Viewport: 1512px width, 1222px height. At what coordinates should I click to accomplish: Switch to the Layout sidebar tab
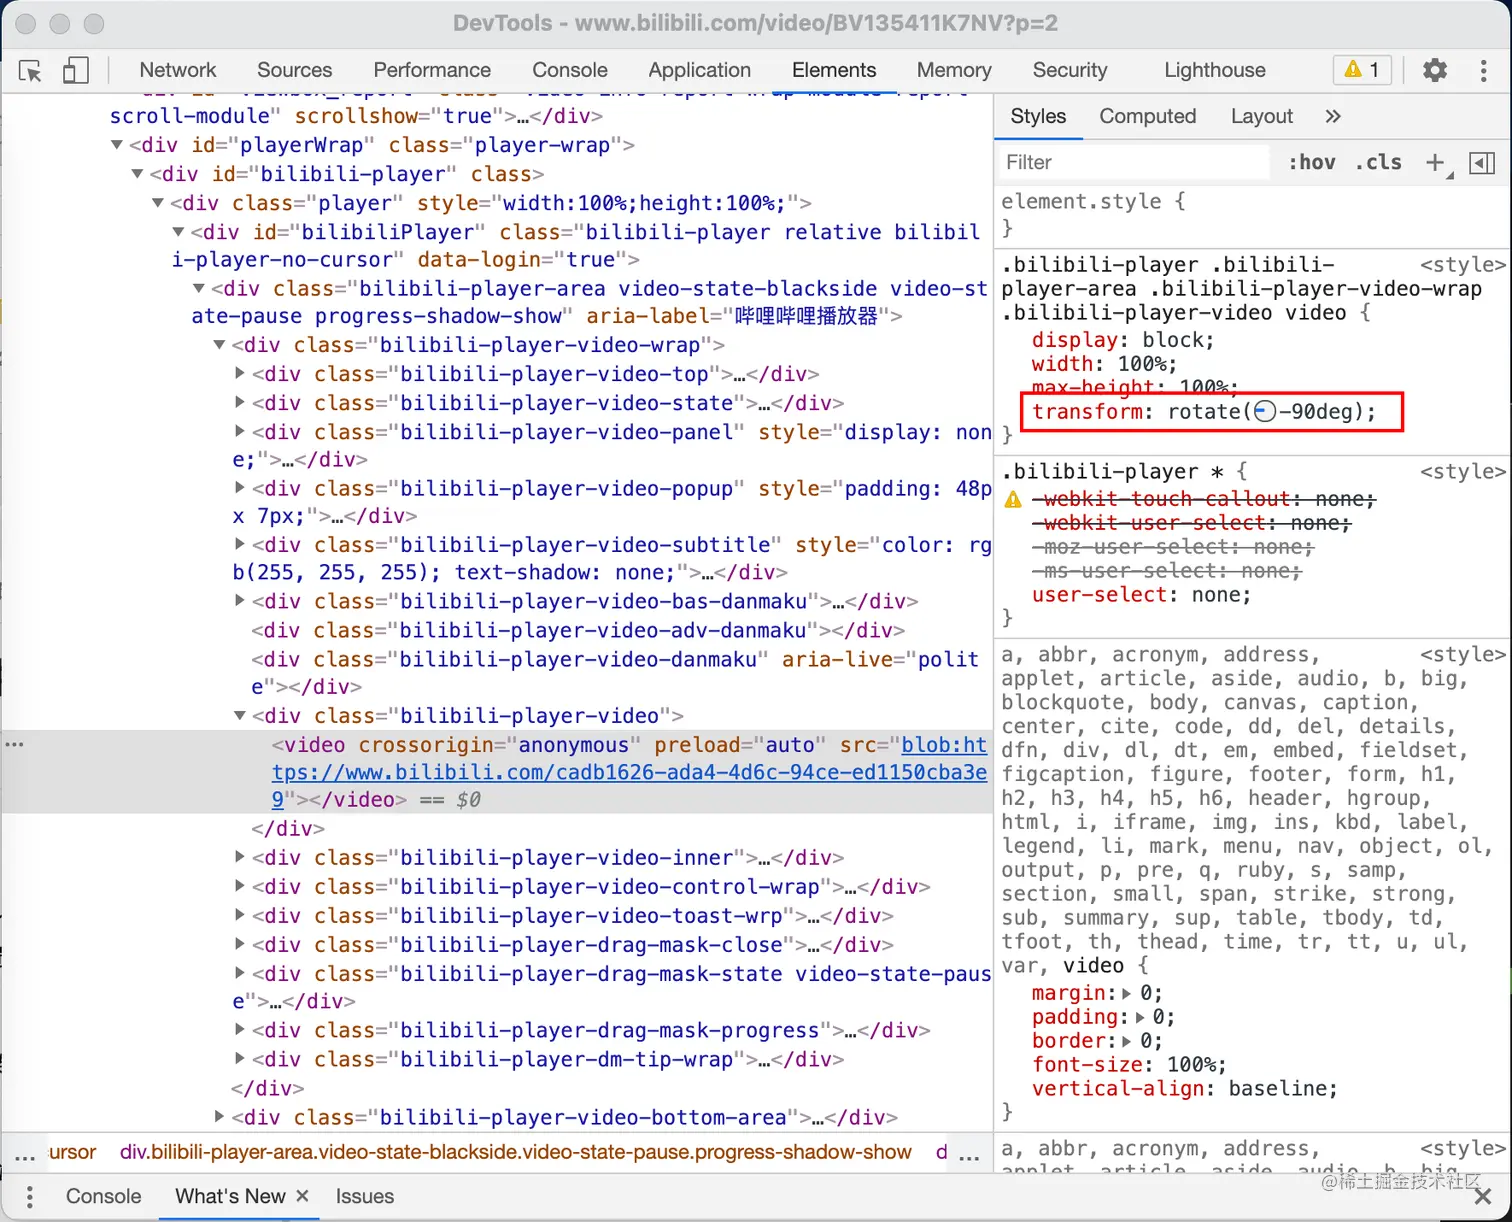click(x=1262, y=116)
